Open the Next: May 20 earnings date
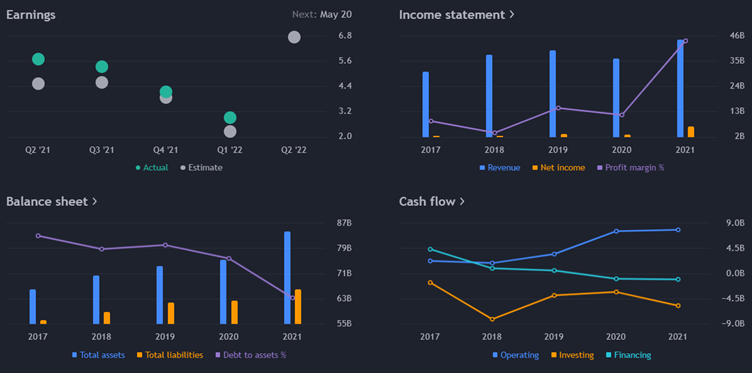 (322, 15)
